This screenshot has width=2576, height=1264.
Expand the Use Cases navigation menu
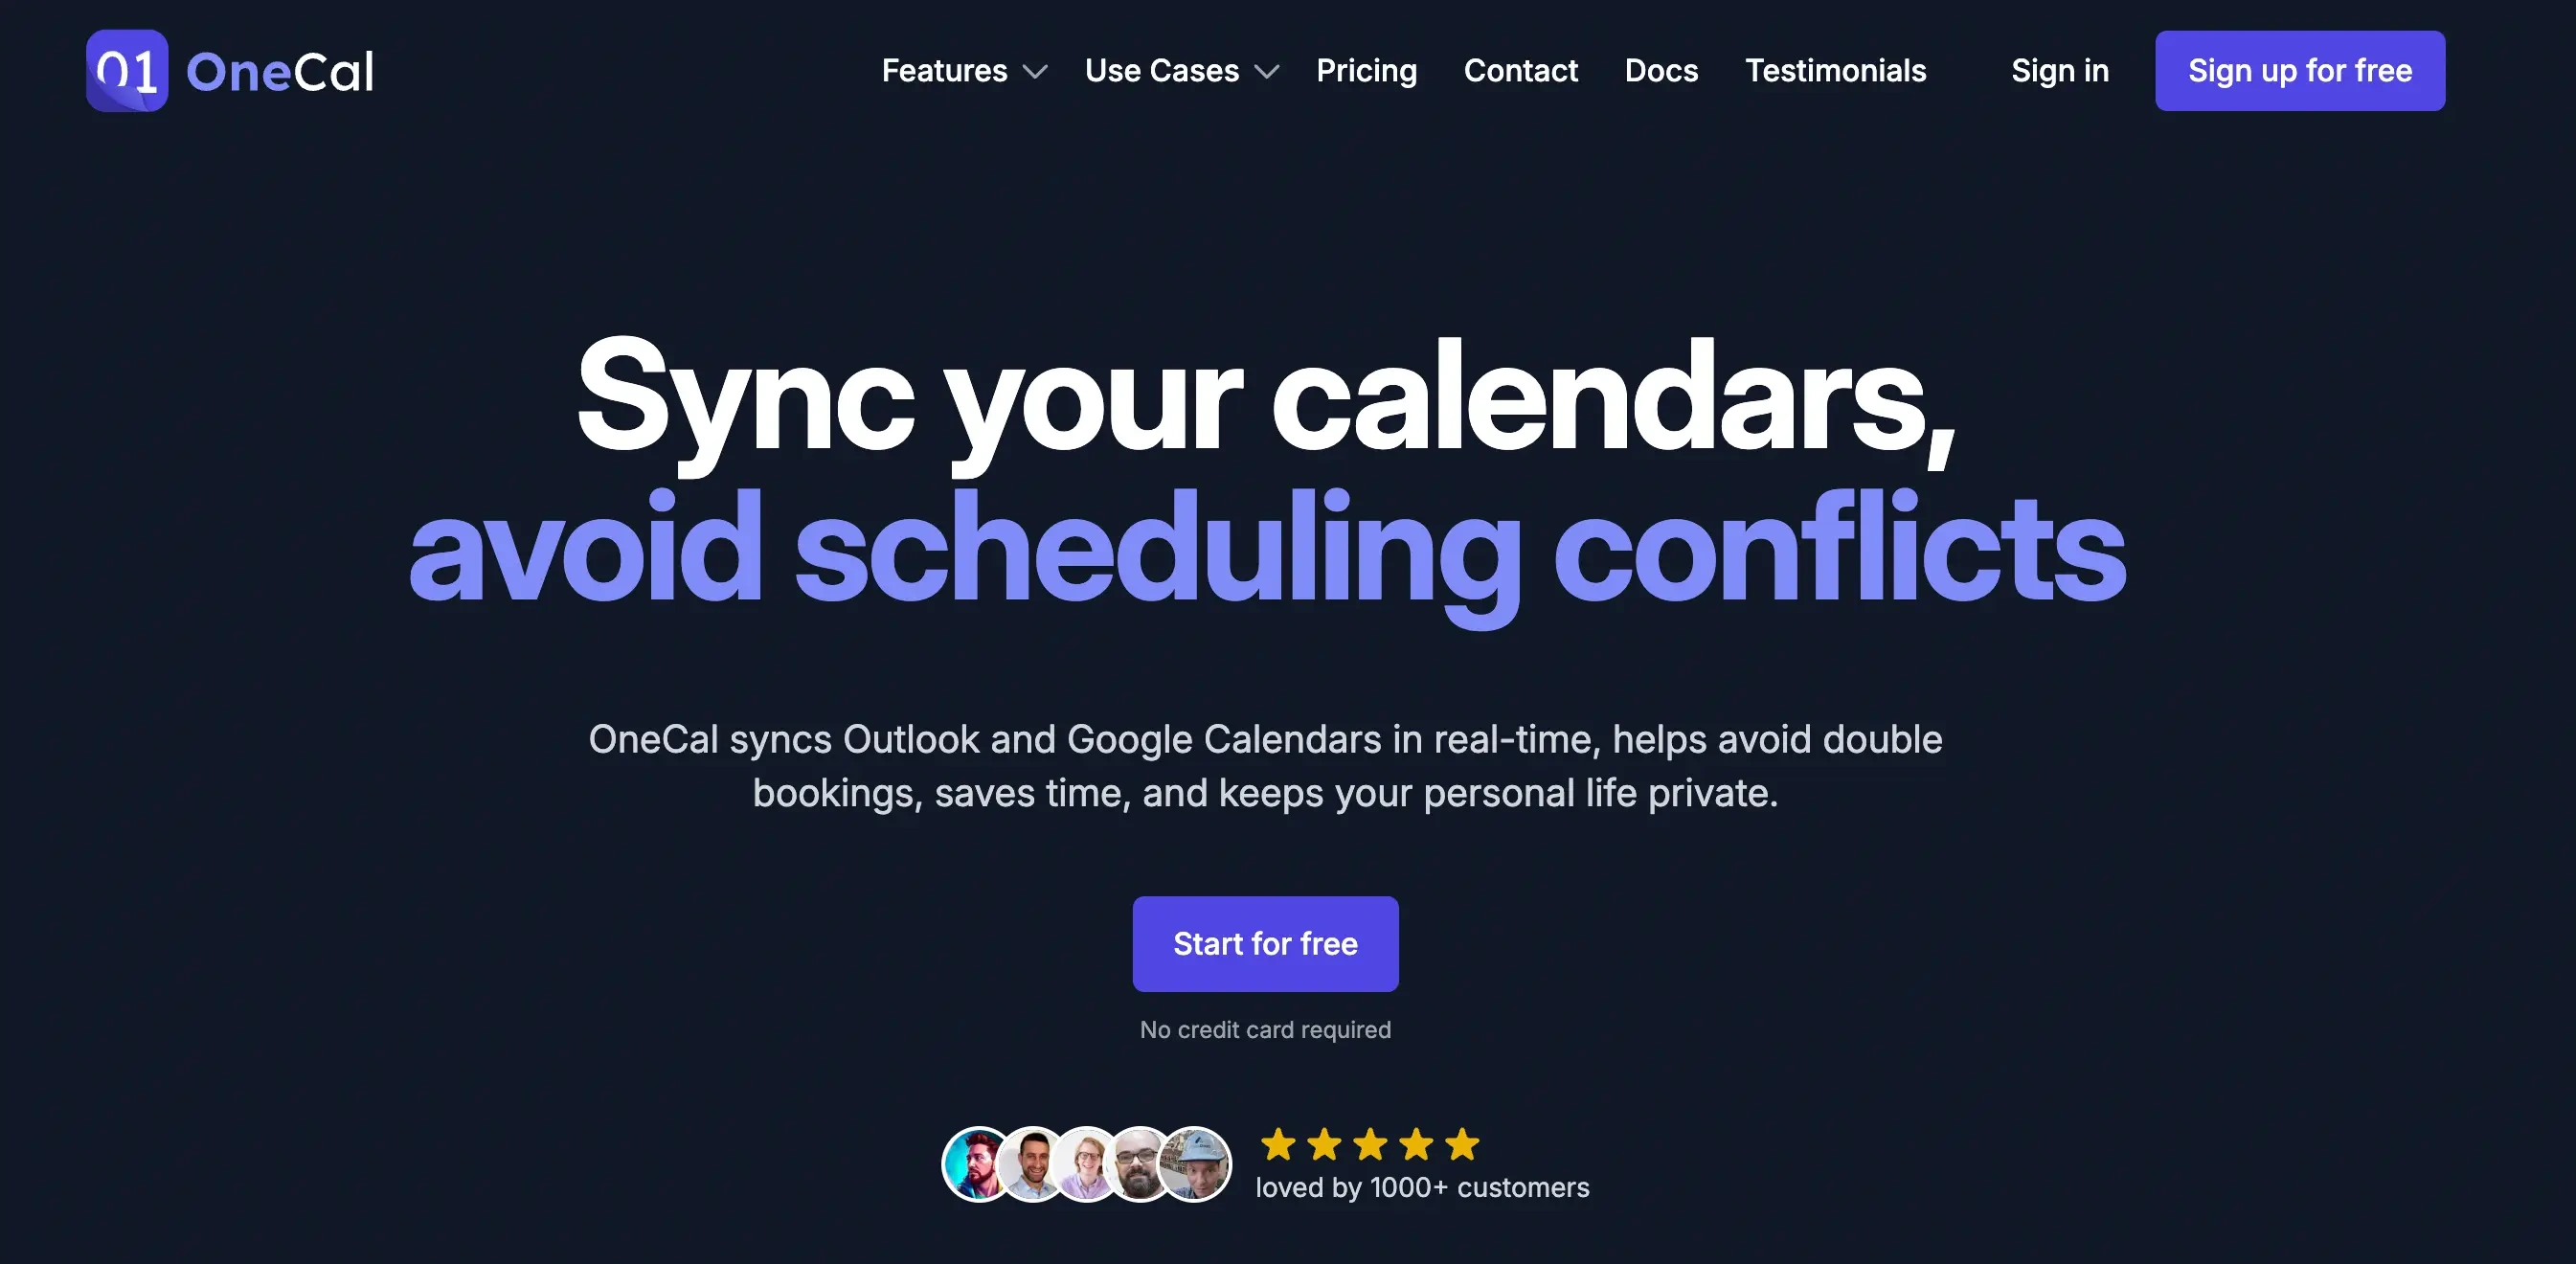point(1178,71)
